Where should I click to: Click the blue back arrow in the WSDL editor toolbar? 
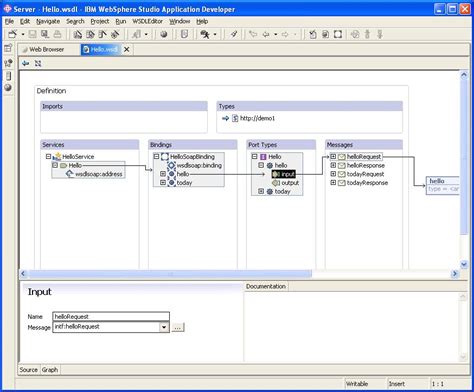point(26,63)
